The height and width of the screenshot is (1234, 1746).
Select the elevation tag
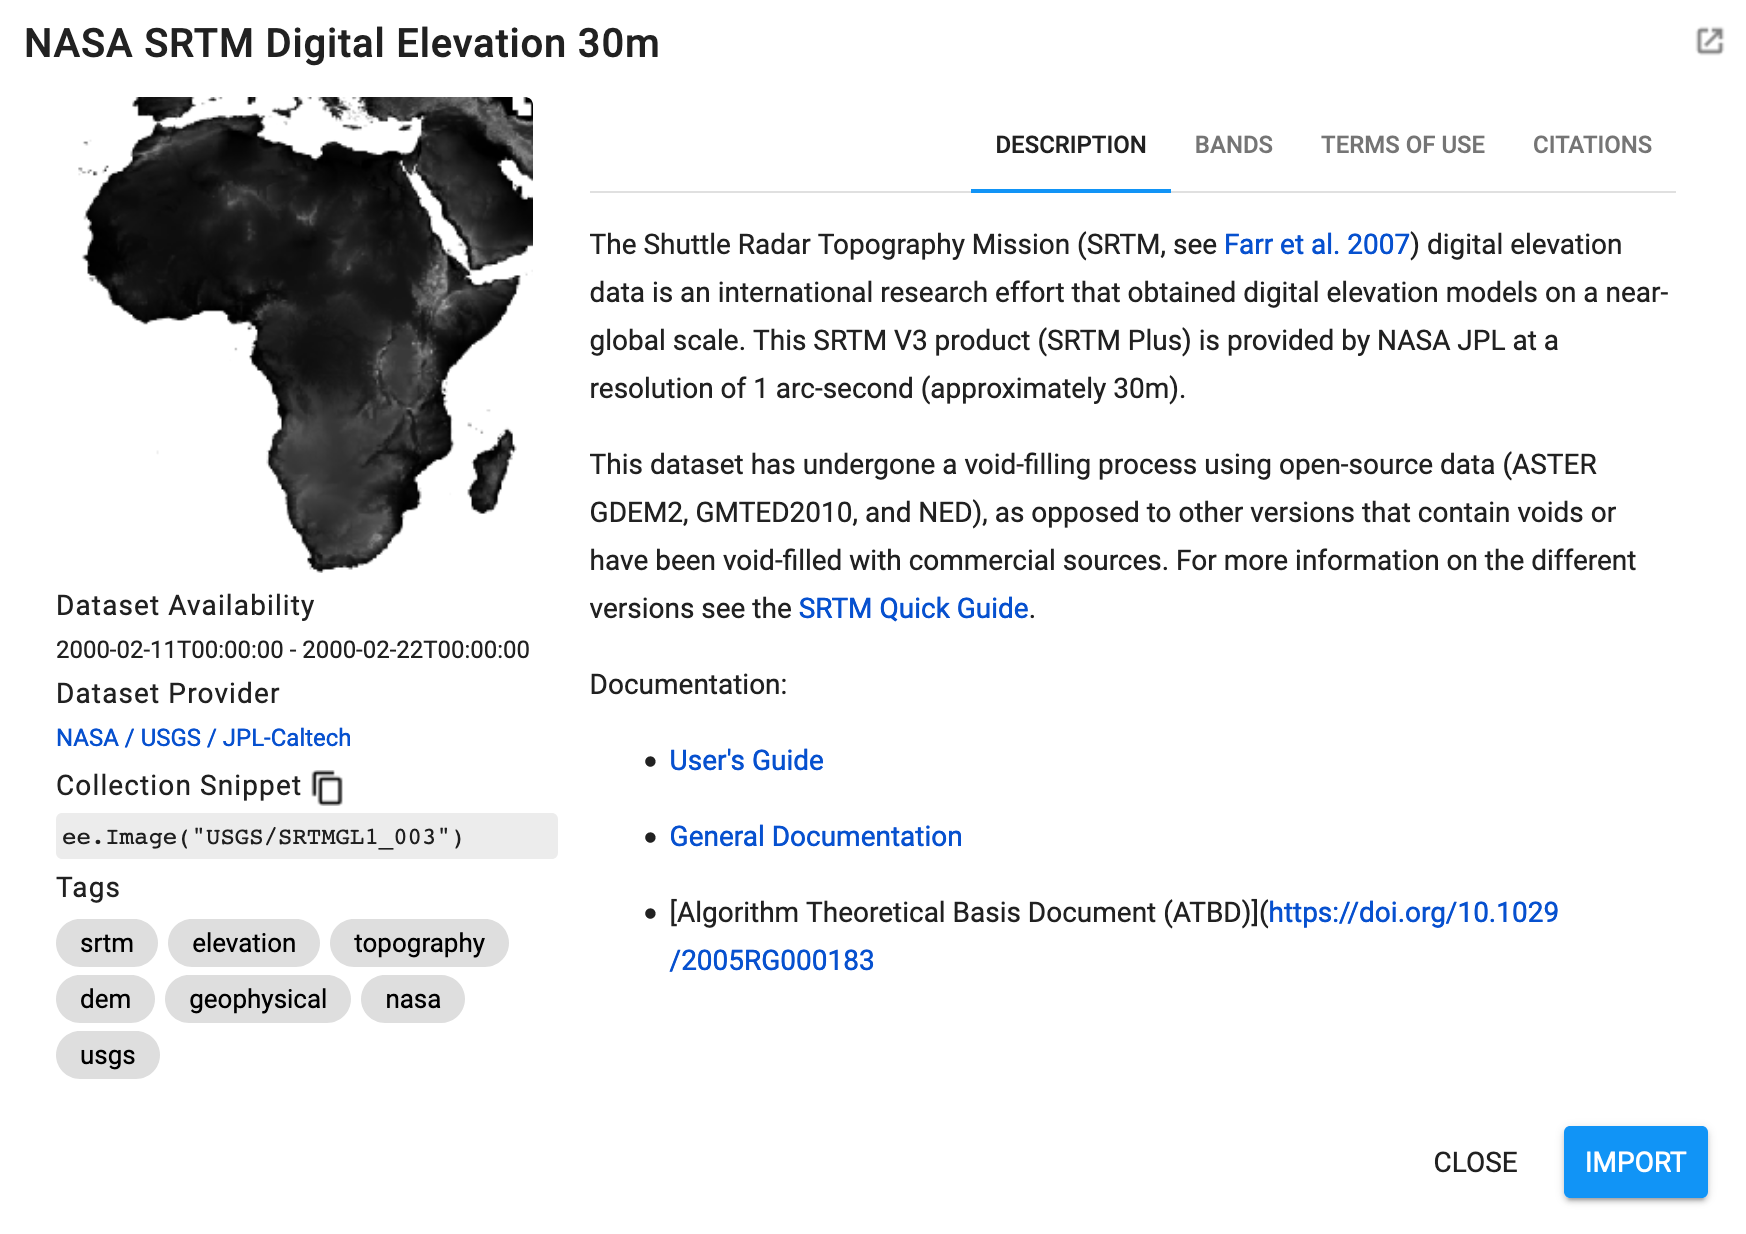tap(244, 944)
